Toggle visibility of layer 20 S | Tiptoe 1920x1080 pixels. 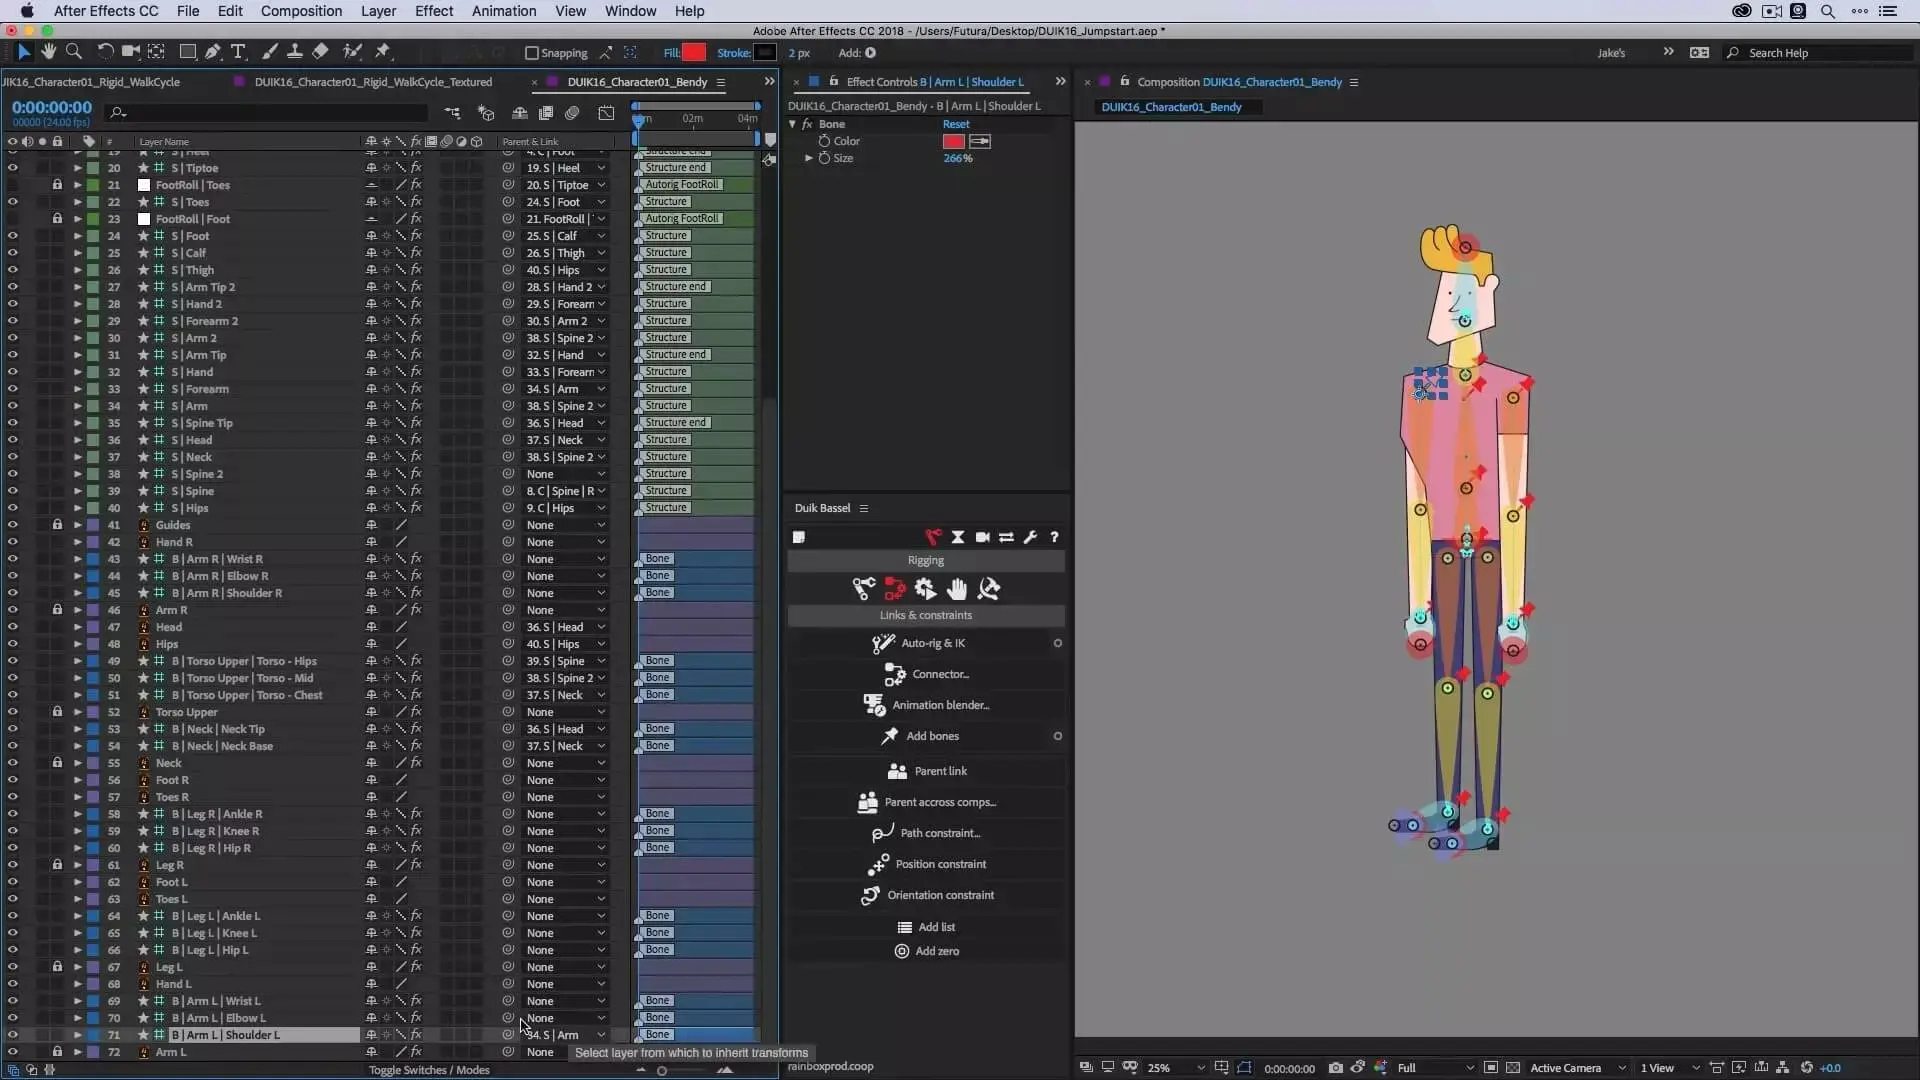(13, 168)
